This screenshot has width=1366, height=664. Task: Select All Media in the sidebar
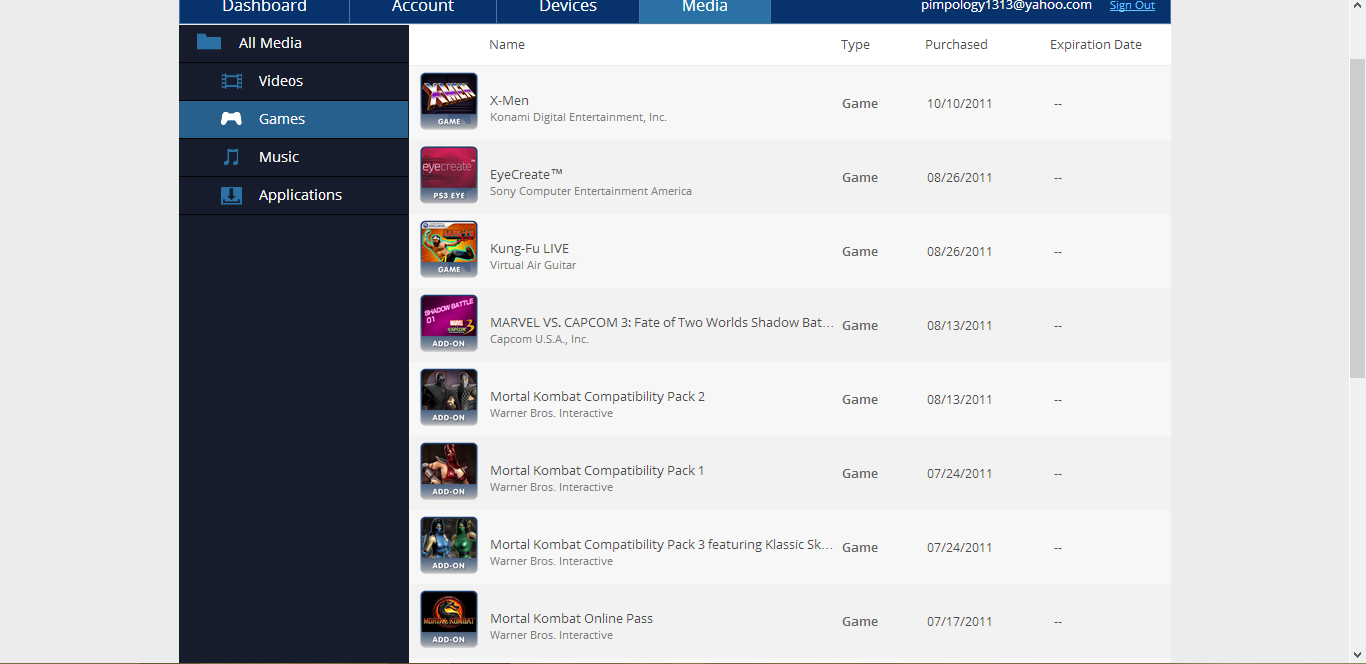pos(294,43)
